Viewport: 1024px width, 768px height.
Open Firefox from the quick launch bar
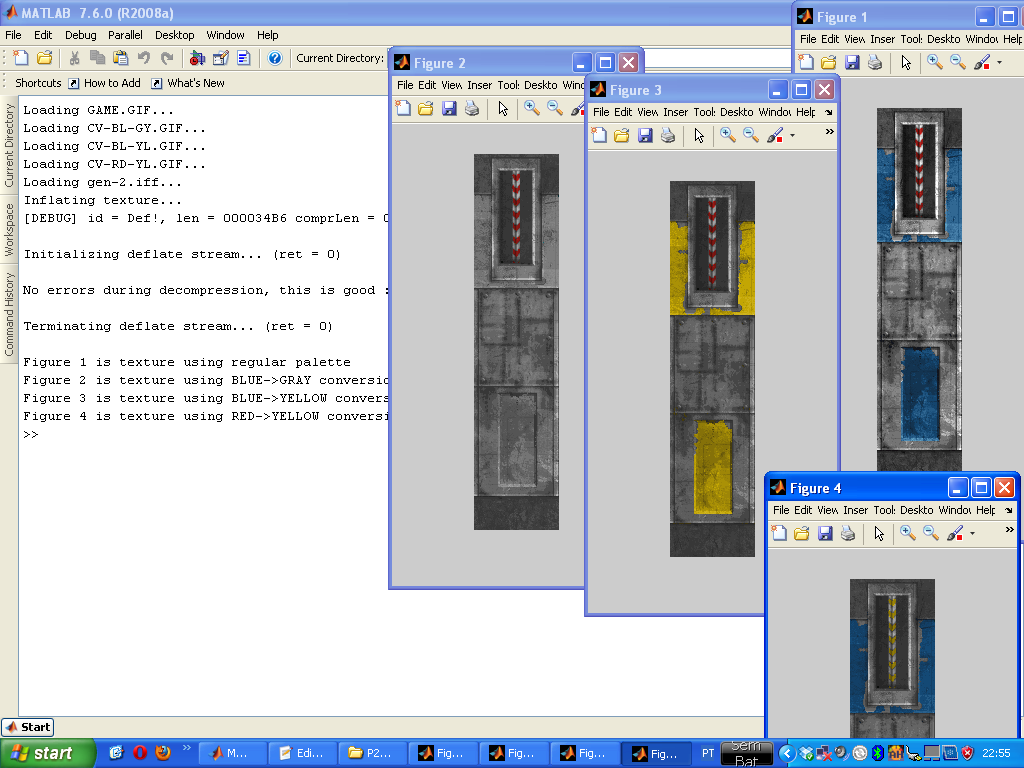pos(163,753)
